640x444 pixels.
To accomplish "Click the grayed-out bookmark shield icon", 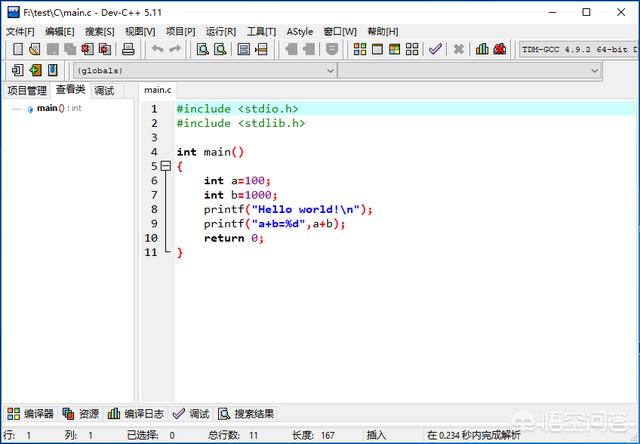I will pos(332,49).
